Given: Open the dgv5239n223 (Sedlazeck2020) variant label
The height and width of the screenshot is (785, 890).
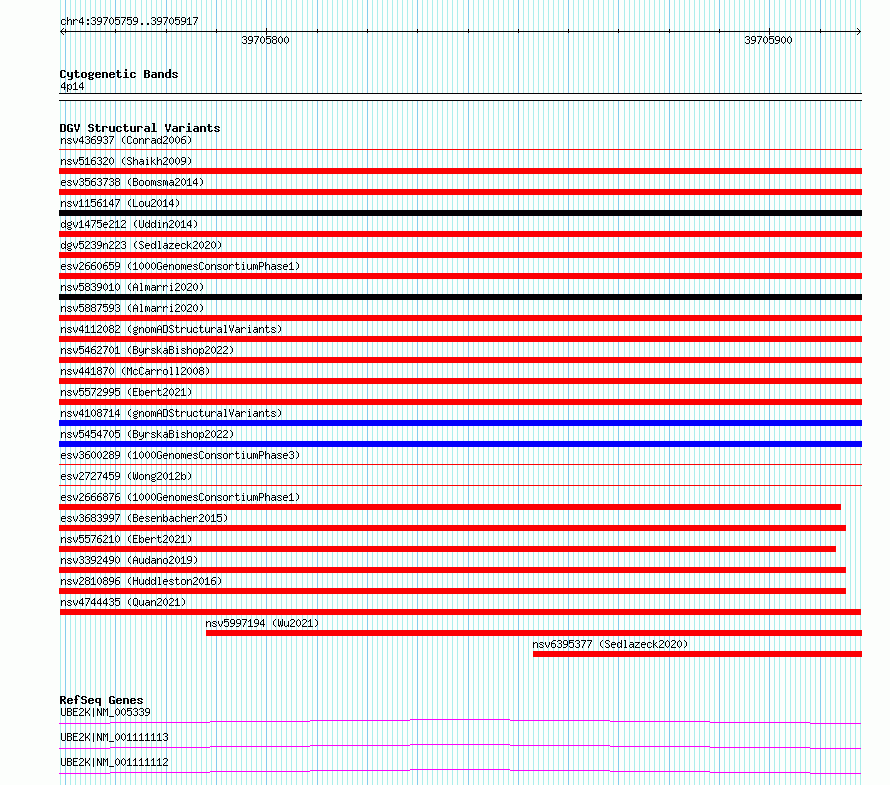Looking at the screenshot, I should 141,245.
